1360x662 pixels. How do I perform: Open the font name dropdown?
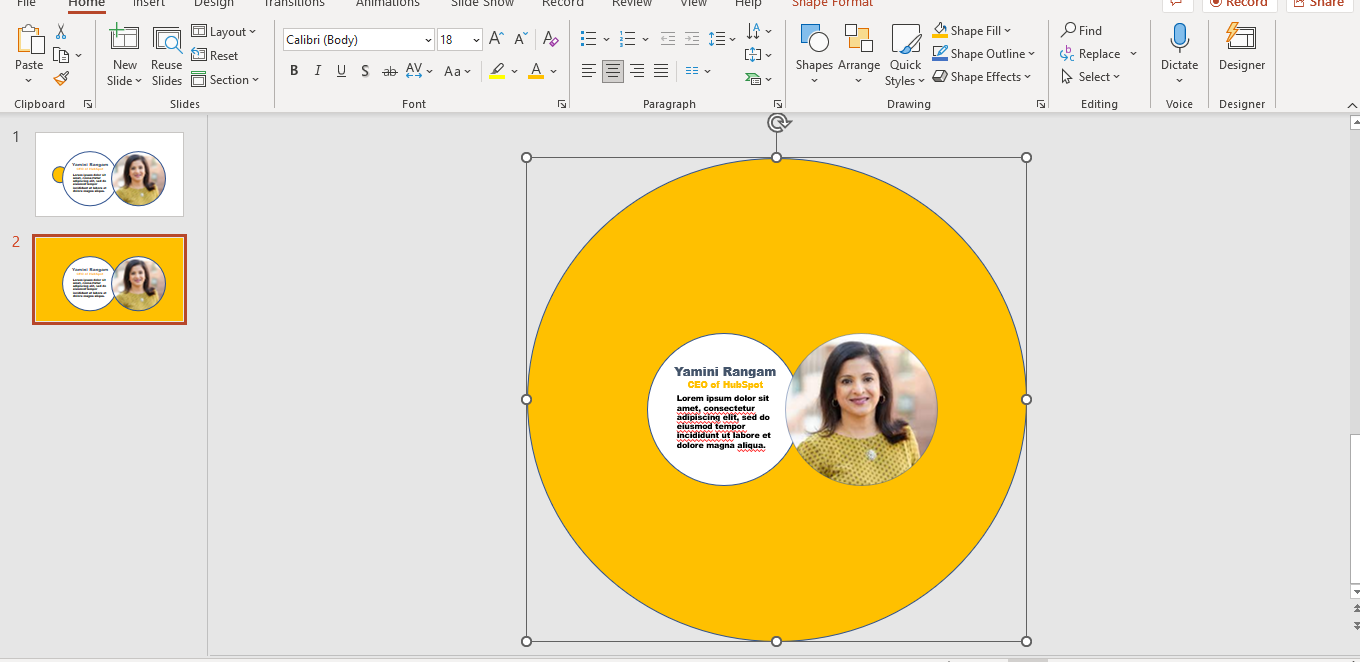428,40
